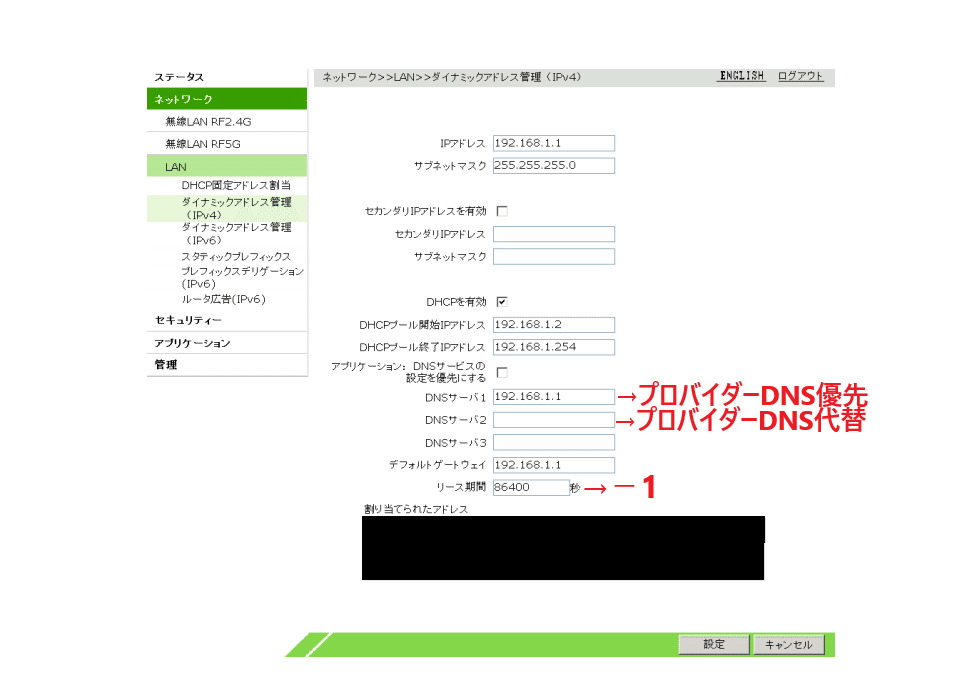Click DHCPプール開始IPアドレス field

[553, 324]
